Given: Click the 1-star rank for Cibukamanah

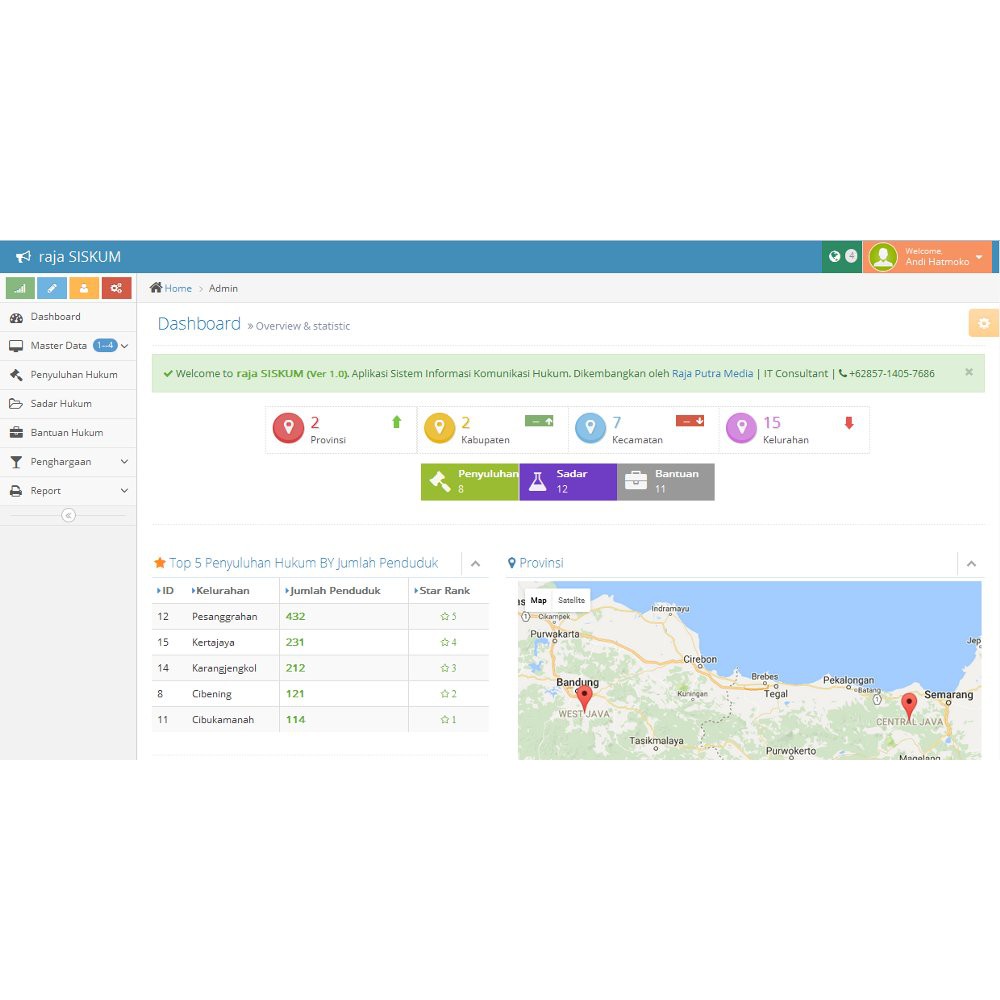Looking at the screenshot, I should (448, 719).
